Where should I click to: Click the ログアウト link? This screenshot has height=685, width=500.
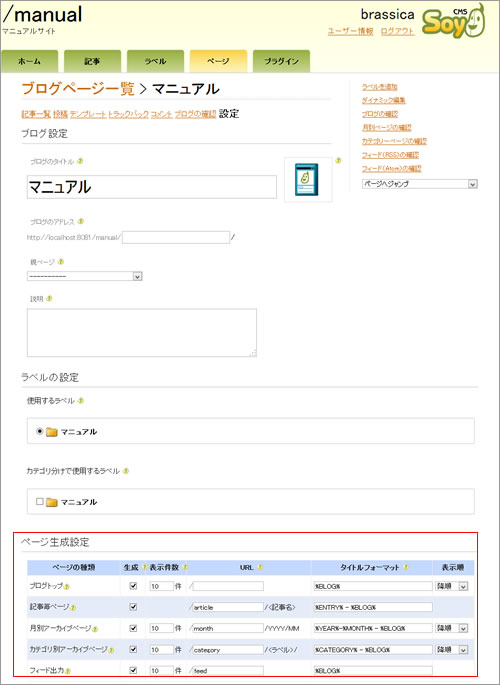397,31
